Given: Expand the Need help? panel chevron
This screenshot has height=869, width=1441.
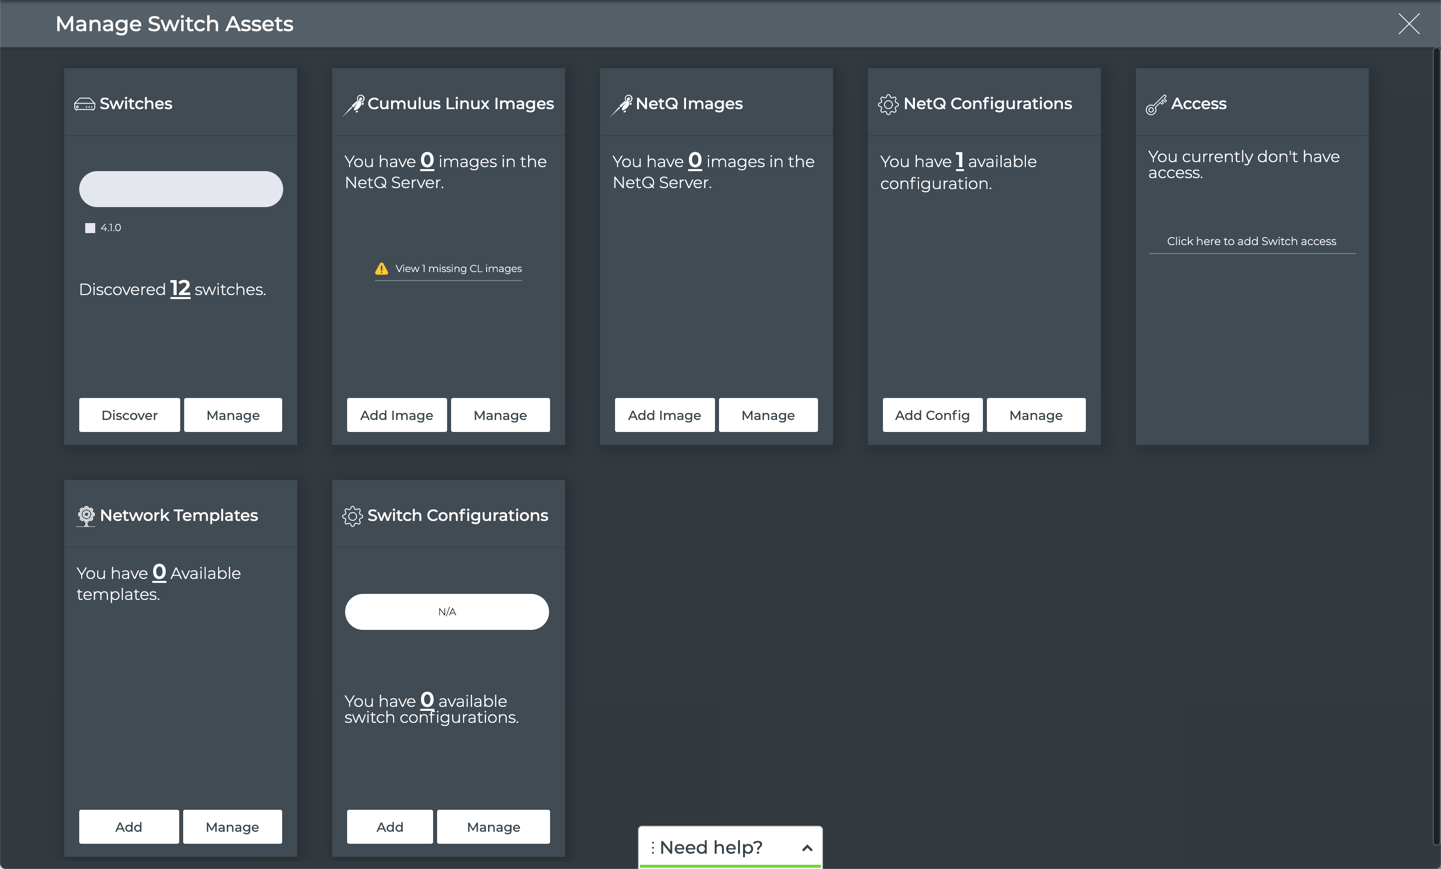Looking at the screenshot, I should (x=806, y=848).
